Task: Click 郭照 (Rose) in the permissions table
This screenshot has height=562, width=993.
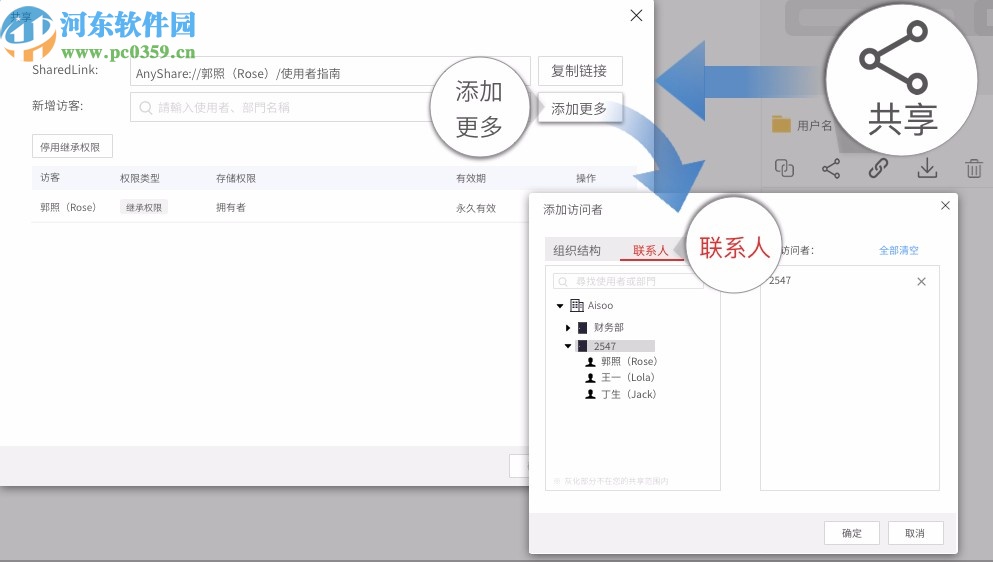Action: [x=68, y=207]
